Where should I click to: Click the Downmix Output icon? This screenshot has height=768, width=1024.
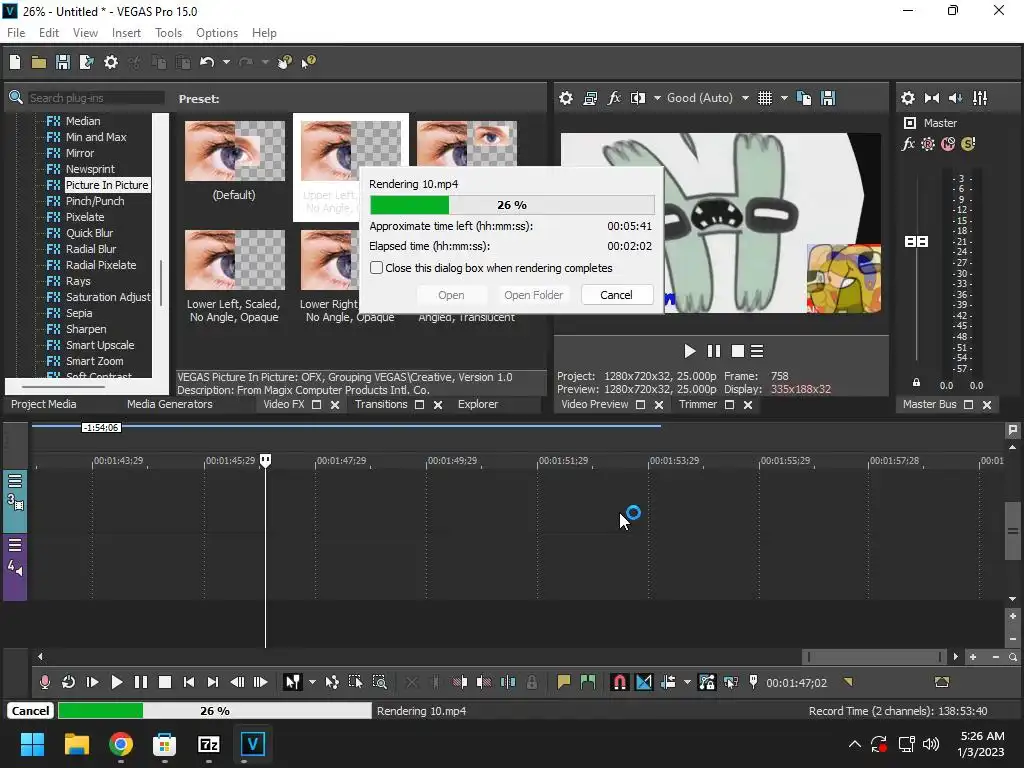point(932,98)
